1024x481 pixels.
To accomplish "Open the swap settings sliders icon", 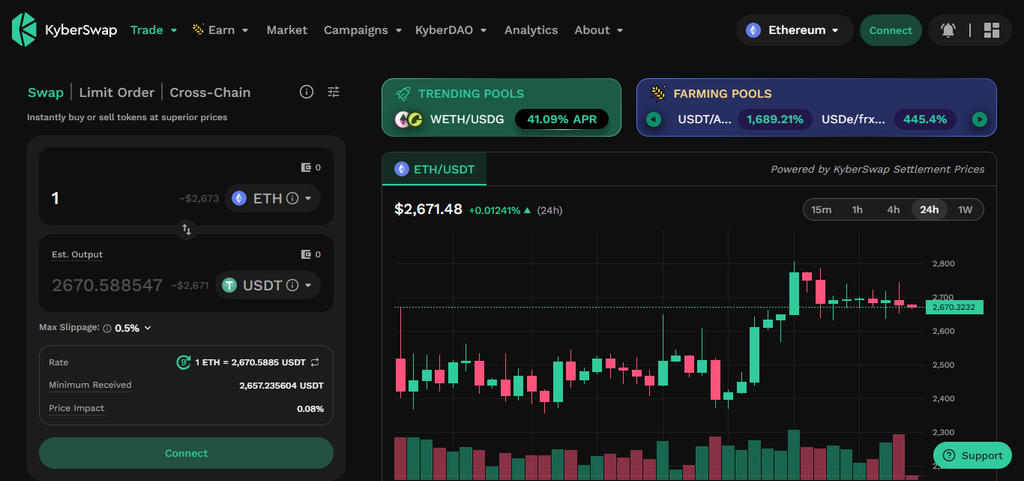I will 334,92.
